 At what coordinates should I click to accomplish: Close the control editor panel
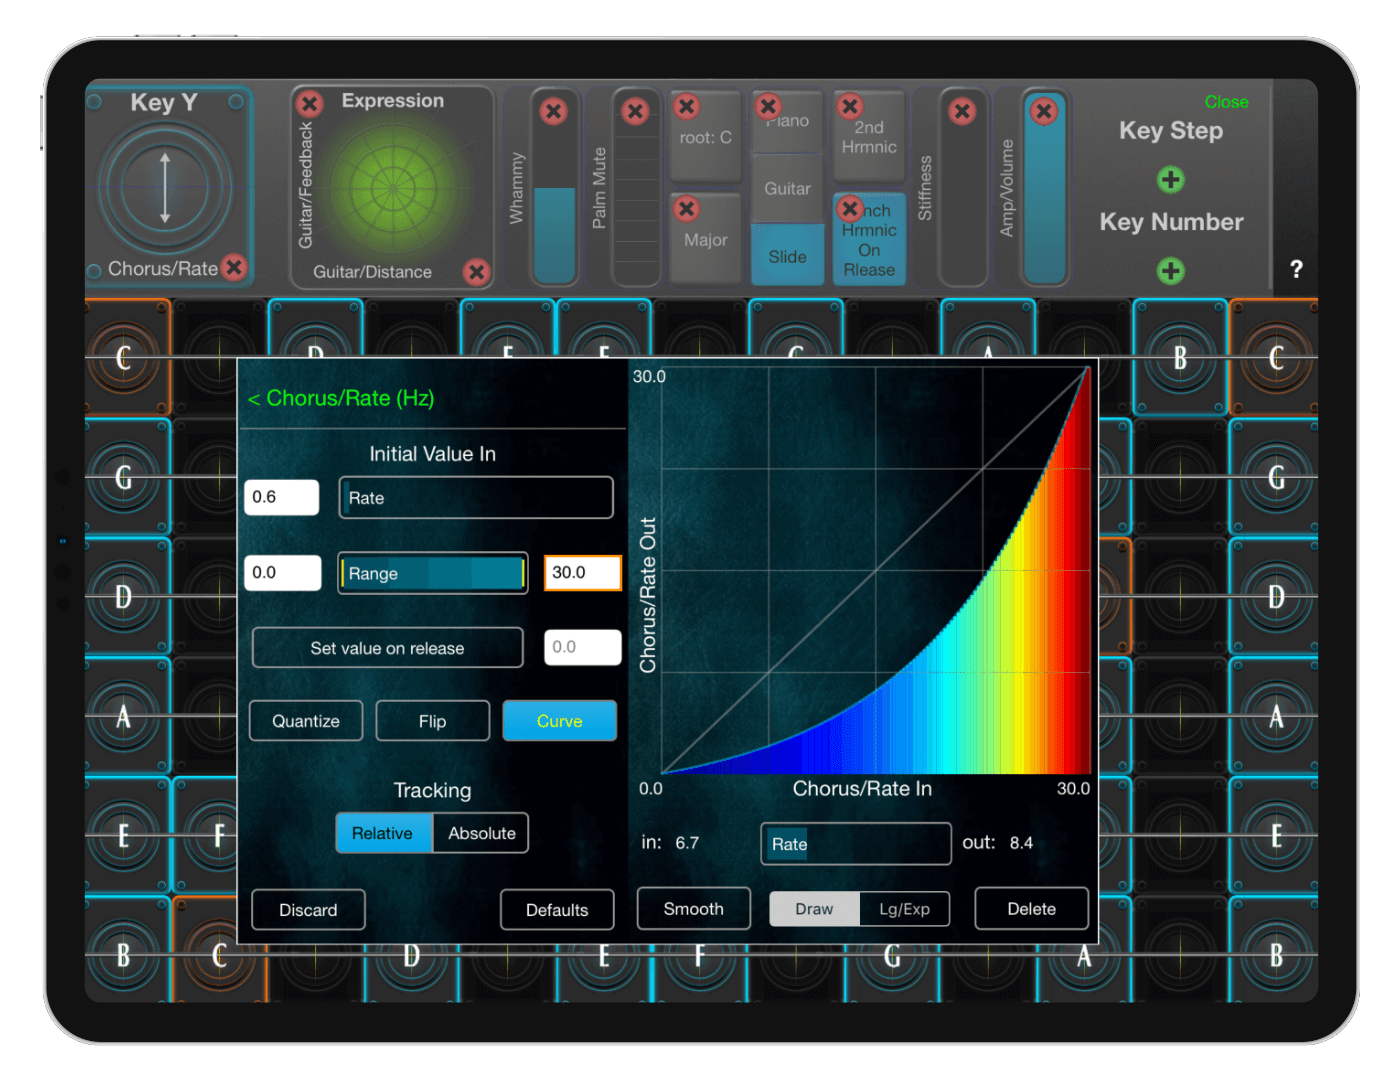pos(1226,102)
